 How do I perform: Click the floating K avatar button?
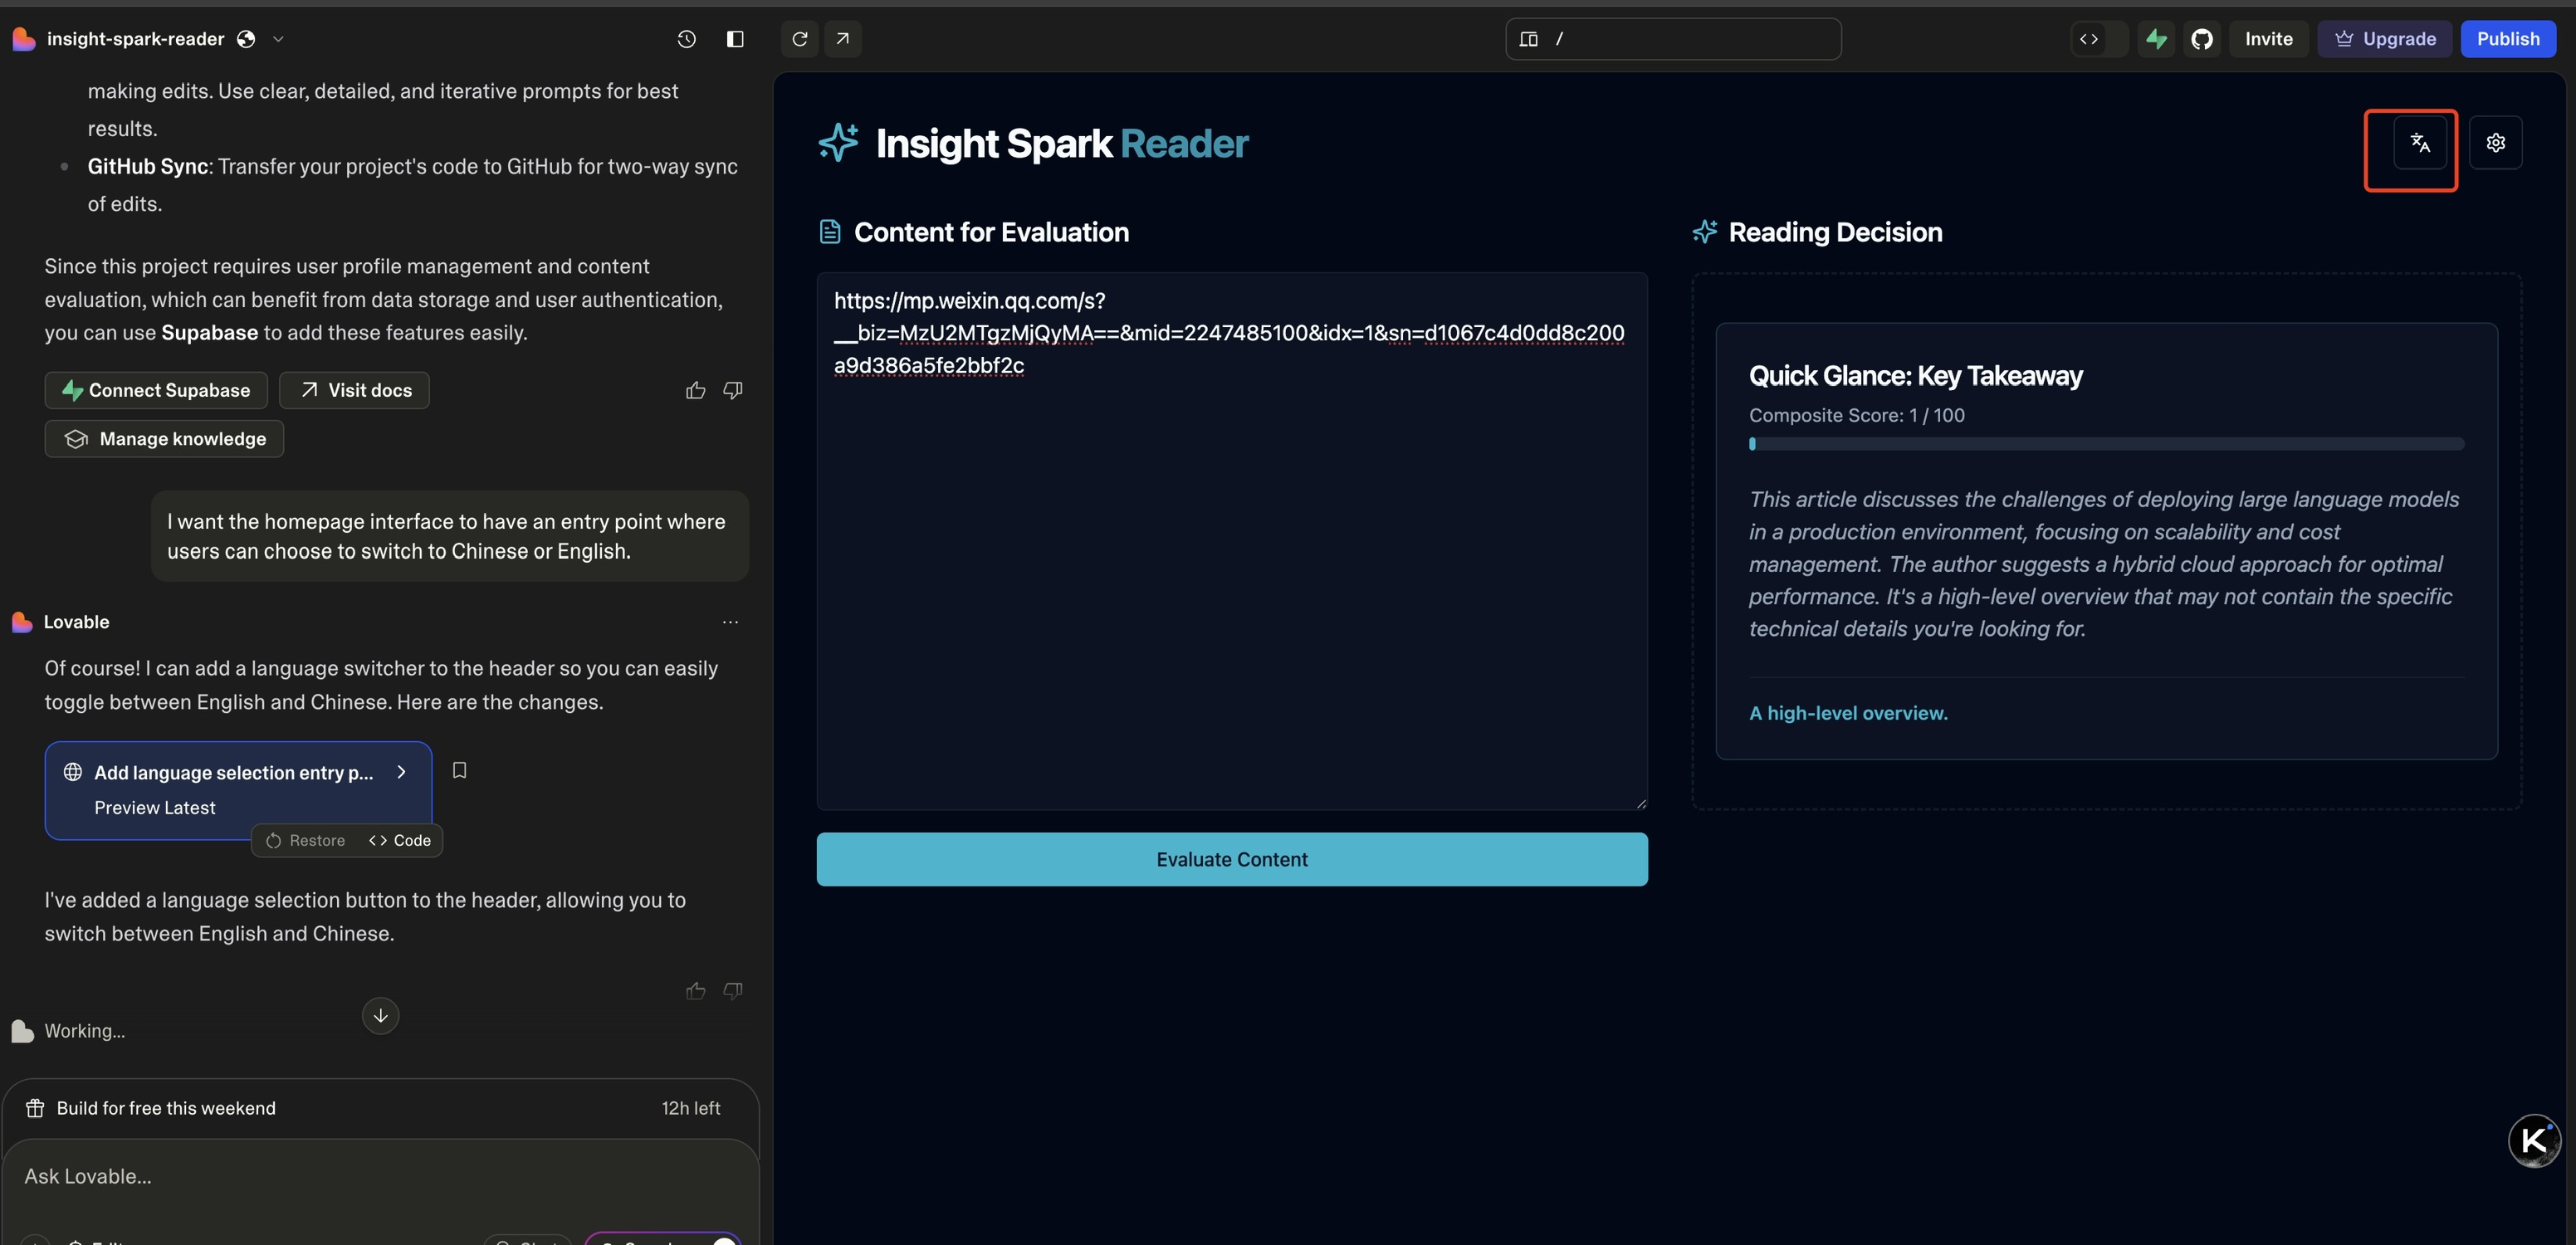(x=2534, y=1141)
